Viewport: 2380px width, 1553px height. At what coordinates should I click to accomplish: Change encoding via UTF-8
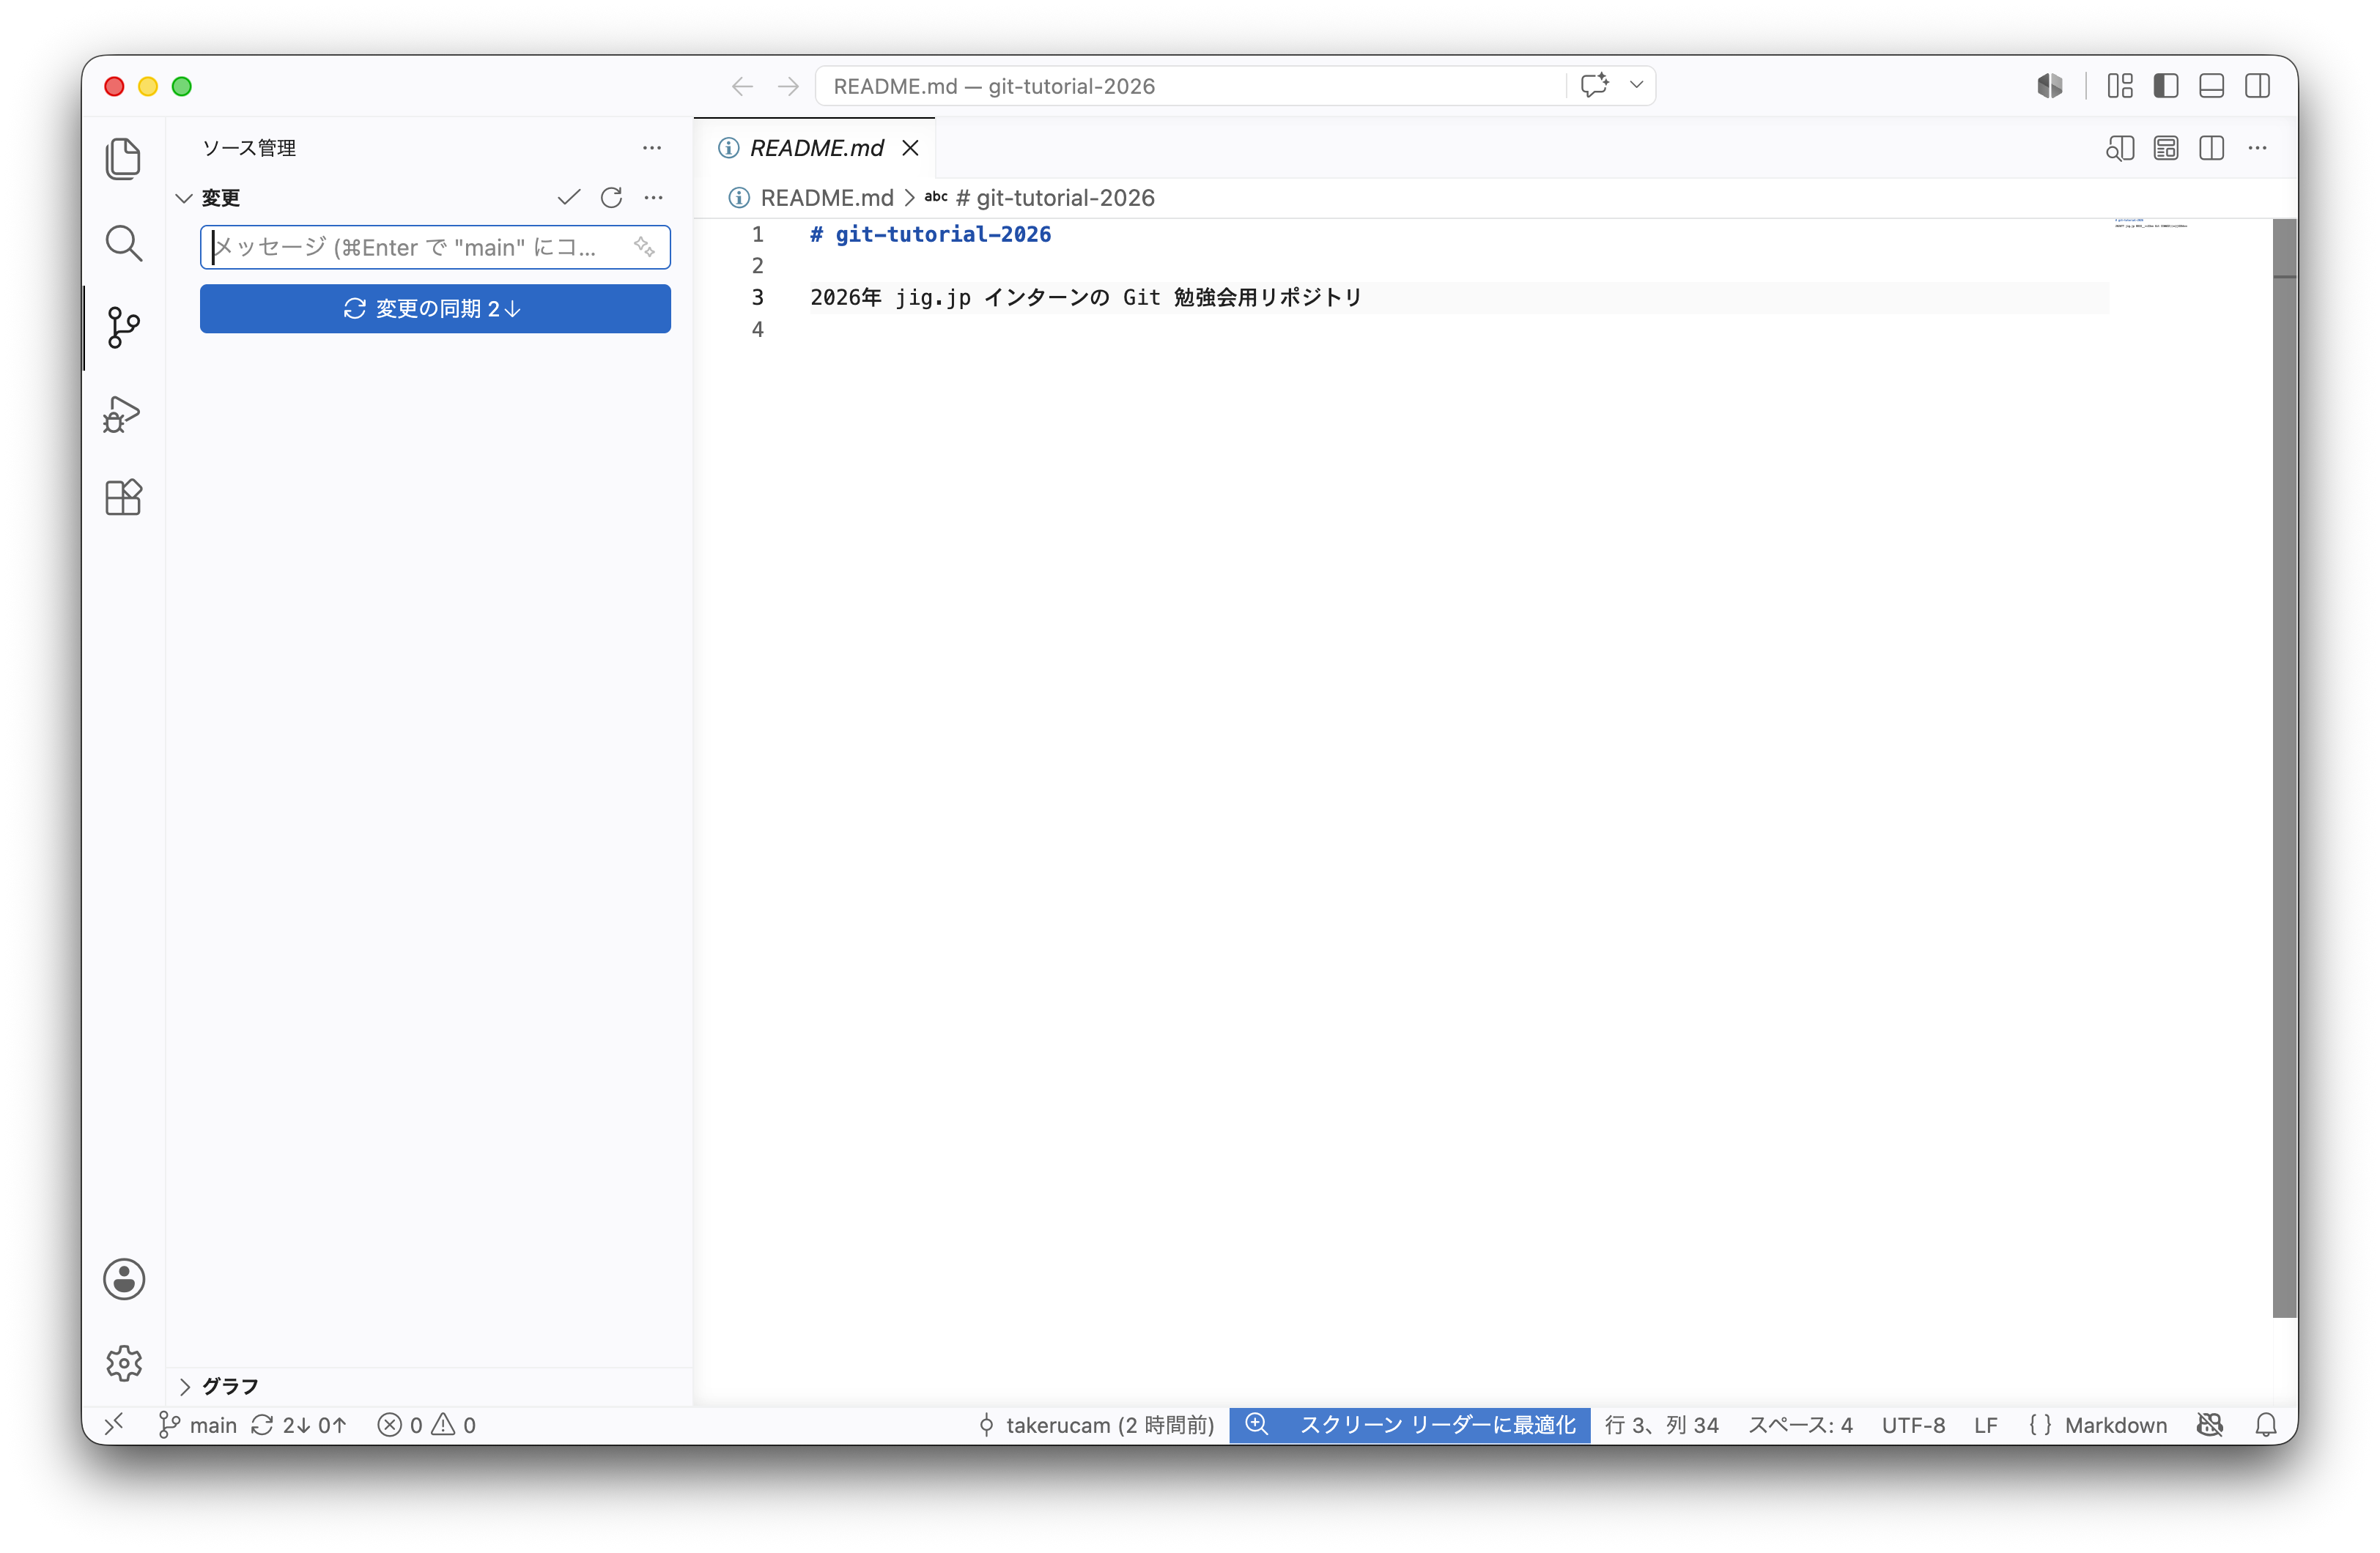1913,1425
